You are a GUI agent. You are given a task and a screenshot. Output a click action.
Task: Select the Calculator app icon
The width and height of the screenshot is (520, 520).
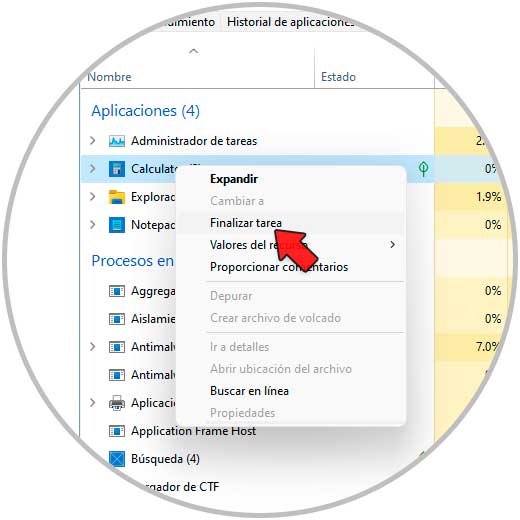[x=117, y=169]
